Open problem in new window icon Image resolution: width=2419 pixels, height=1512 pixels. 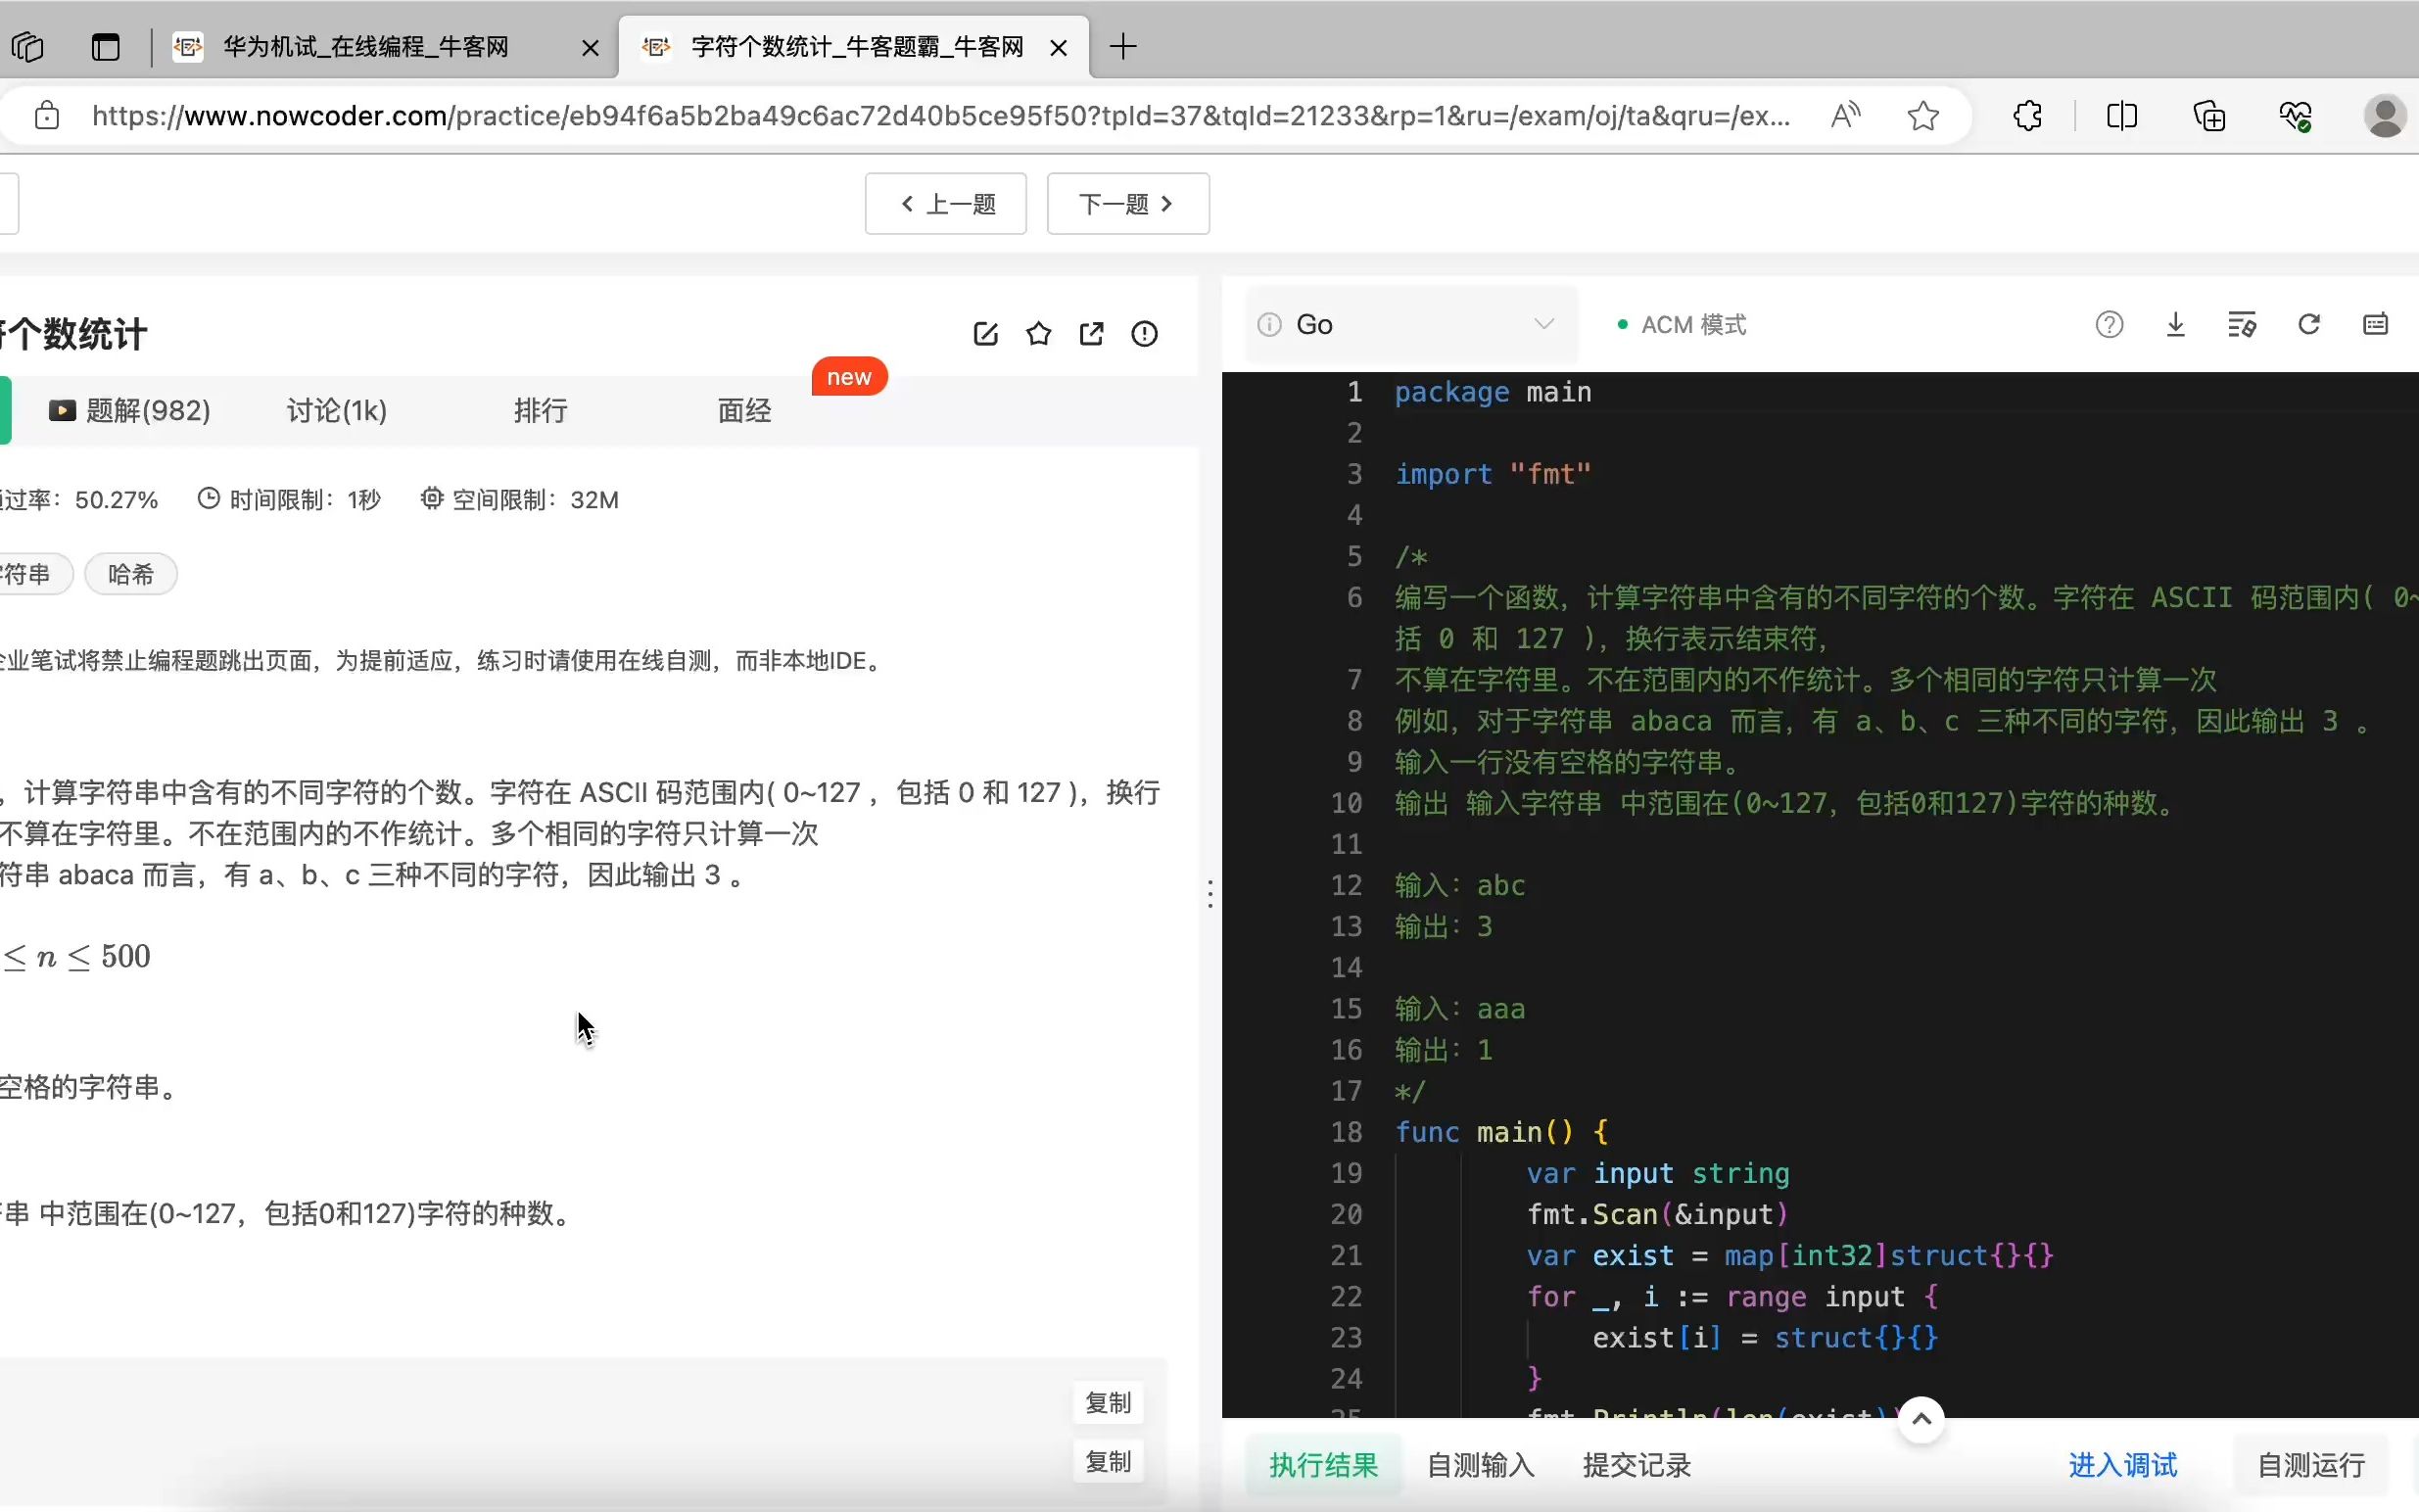[x=1091, y=334]
